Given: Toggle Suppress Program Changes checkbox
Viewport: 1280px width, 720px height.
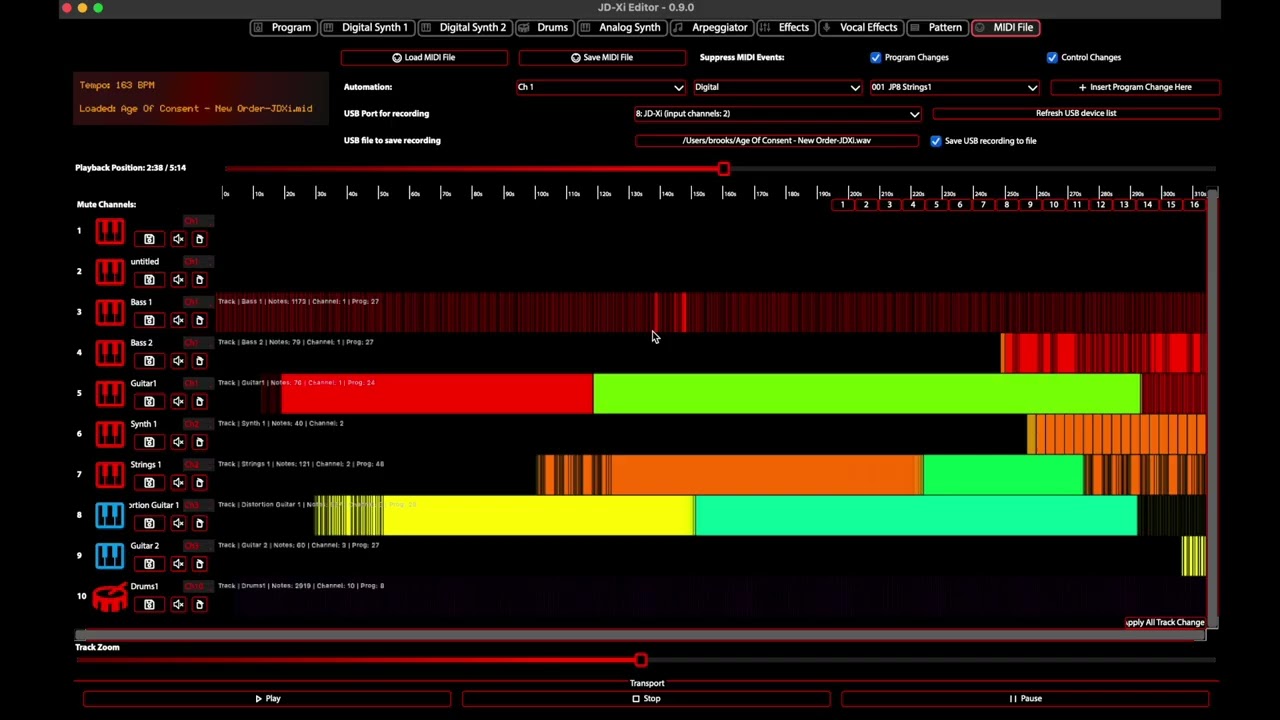Looking at the screenshot, I should (876, 57).
